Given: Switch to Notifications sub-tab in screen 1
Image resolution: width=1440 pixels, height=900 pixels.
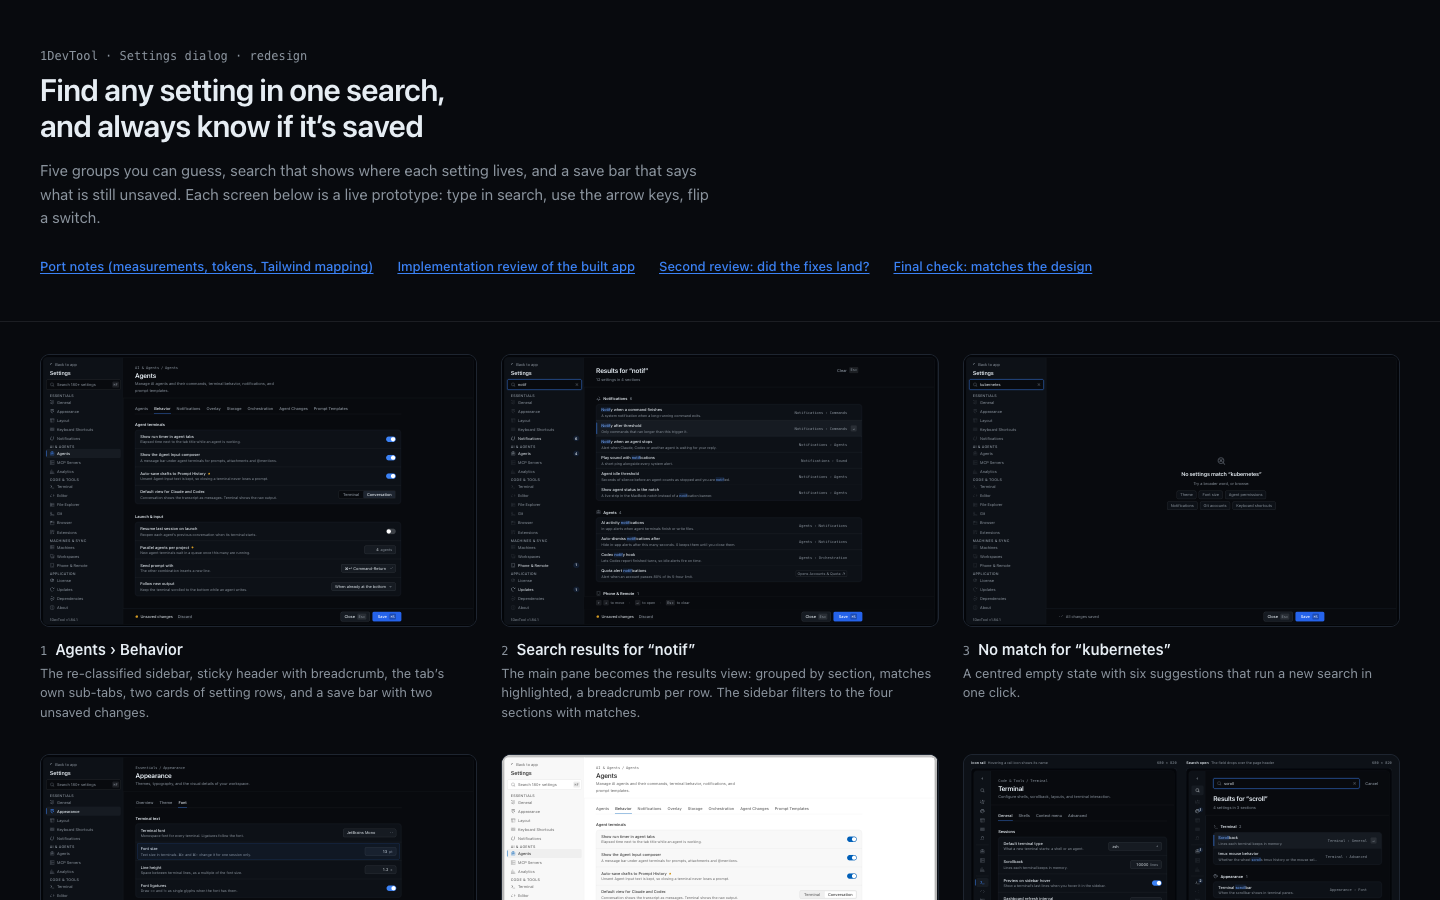Looking at the screenshot, I should 188,408.
